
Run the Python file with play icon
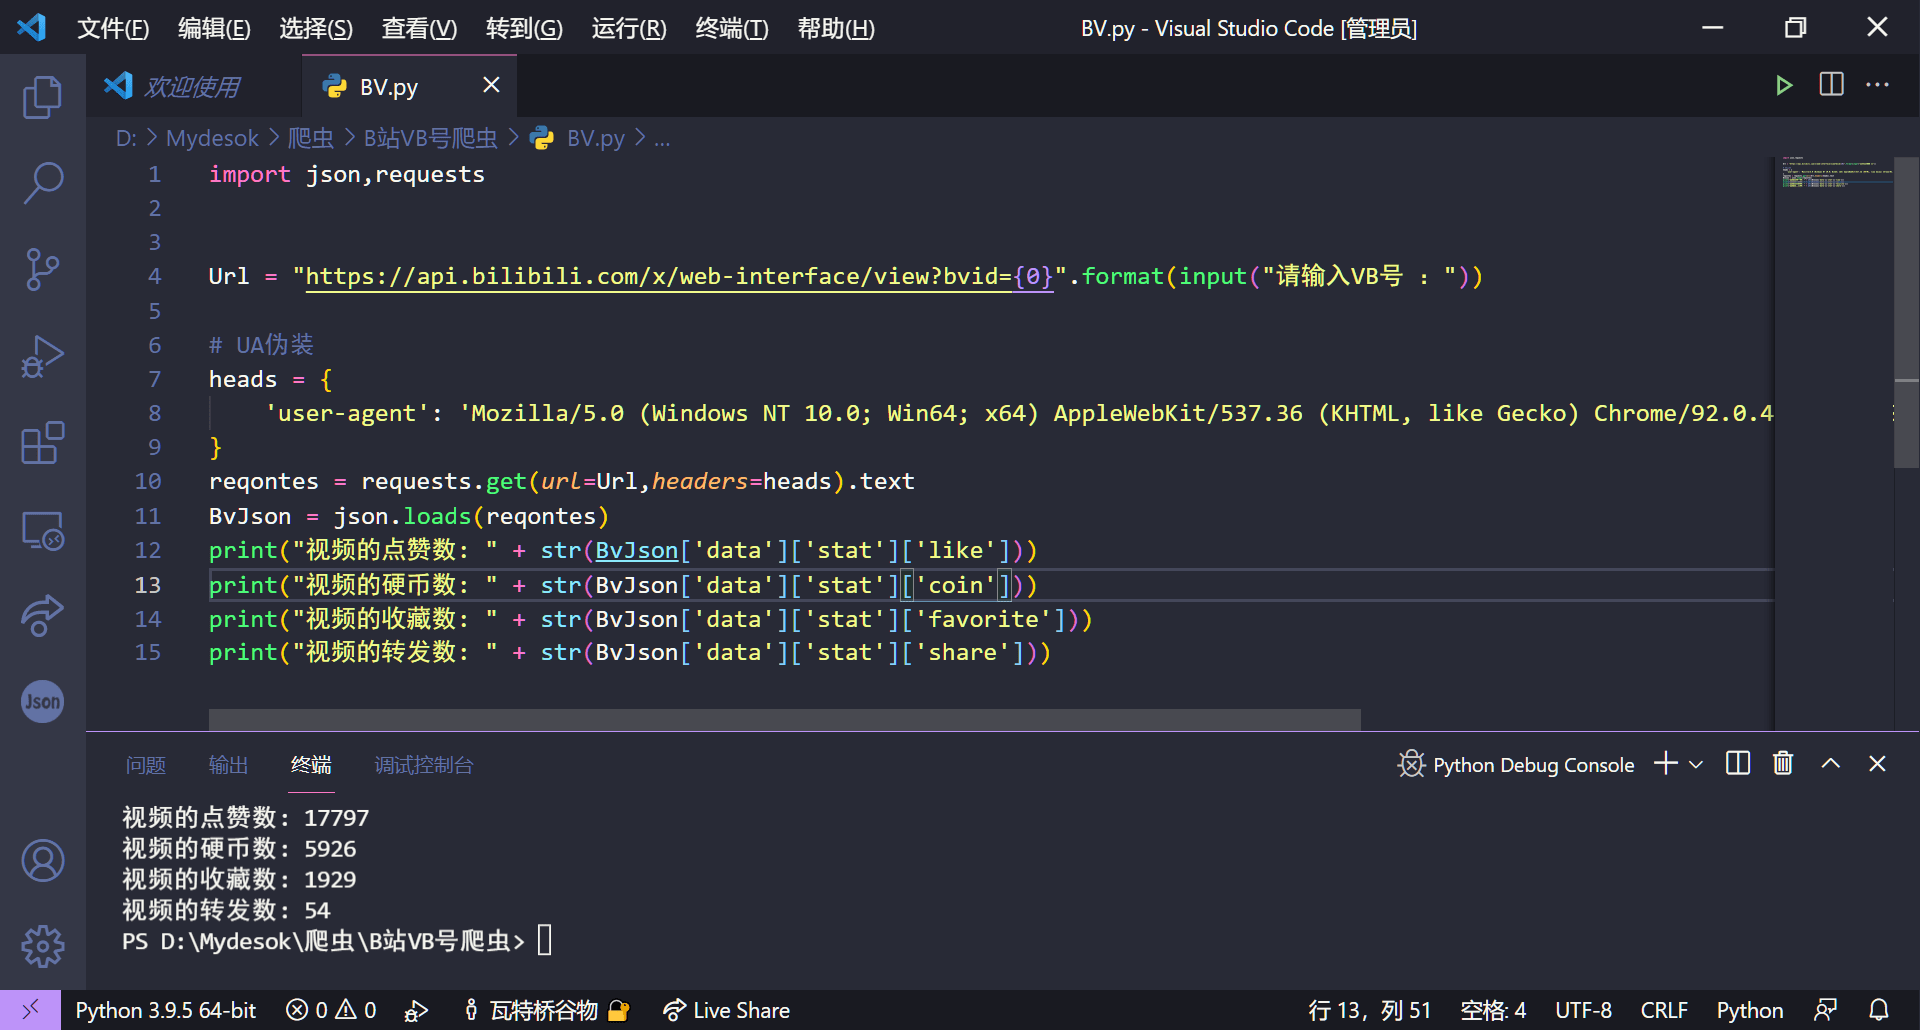click(x=1784, y=85)
